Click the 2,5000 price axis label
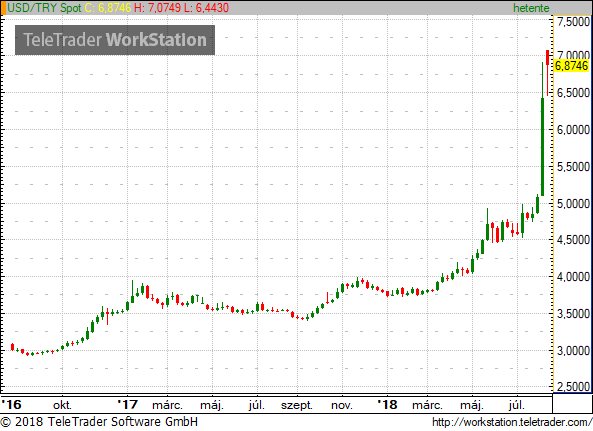This screenshot has width=593, height=431. pyautogui.click(x=573, y=386)
